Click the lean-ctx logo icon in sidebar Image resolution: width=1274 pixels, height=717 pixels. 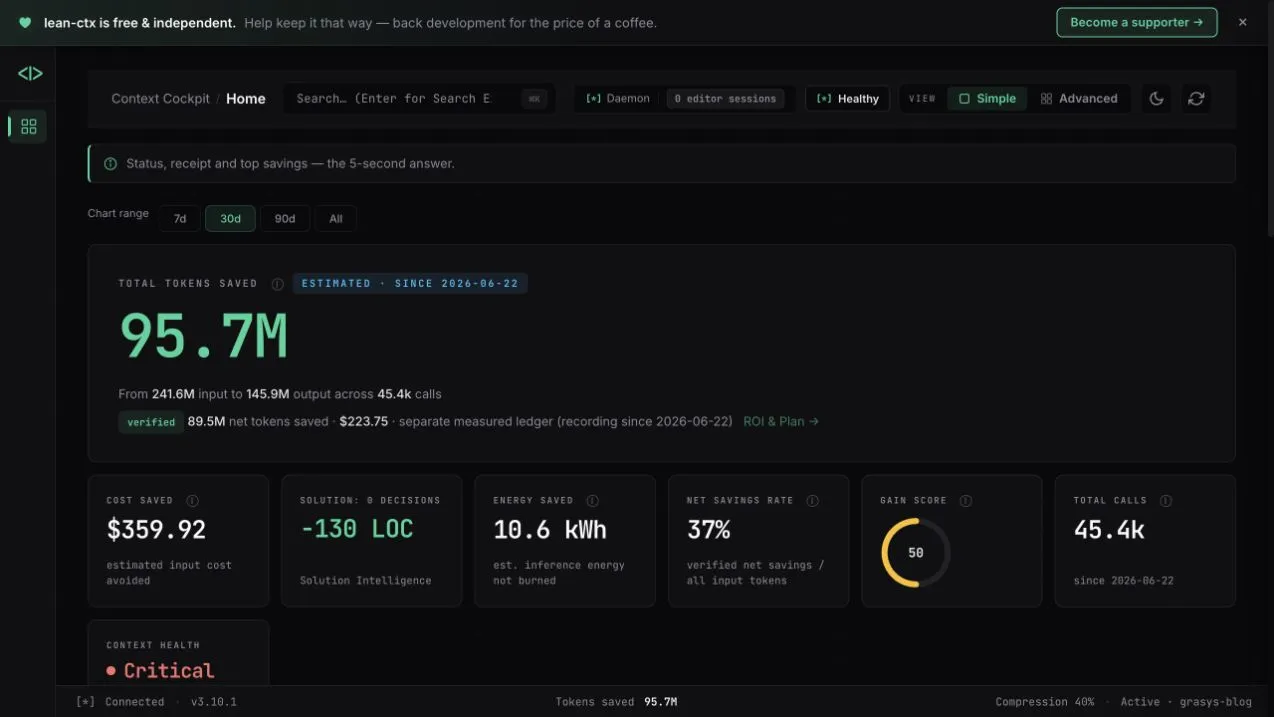coord(30,73)
